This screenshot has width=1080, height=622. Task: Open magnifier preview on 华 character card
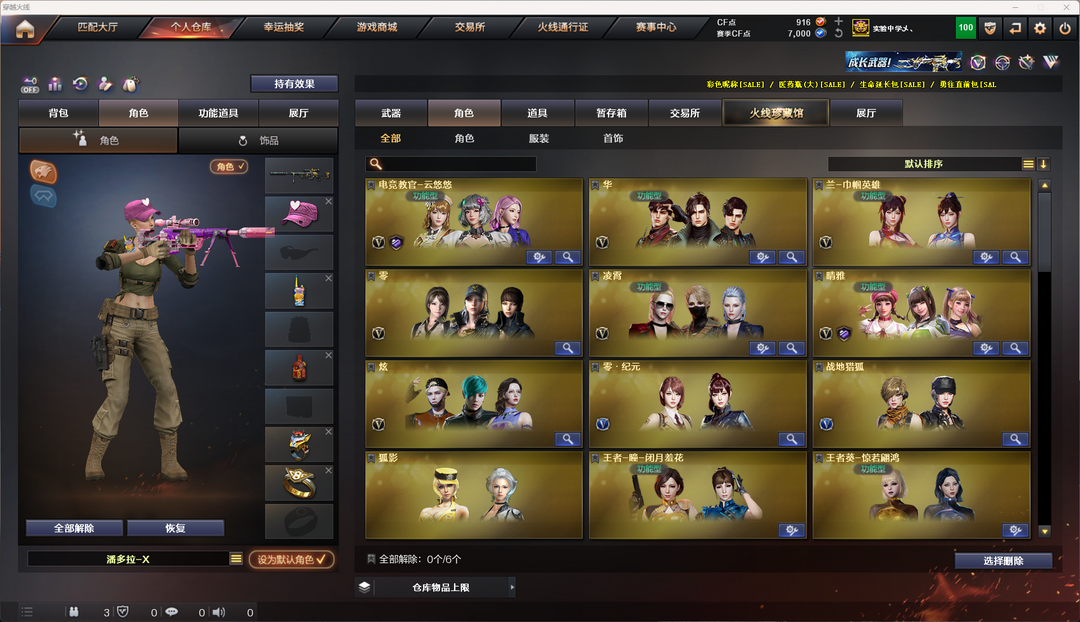[x=791, y=257]
